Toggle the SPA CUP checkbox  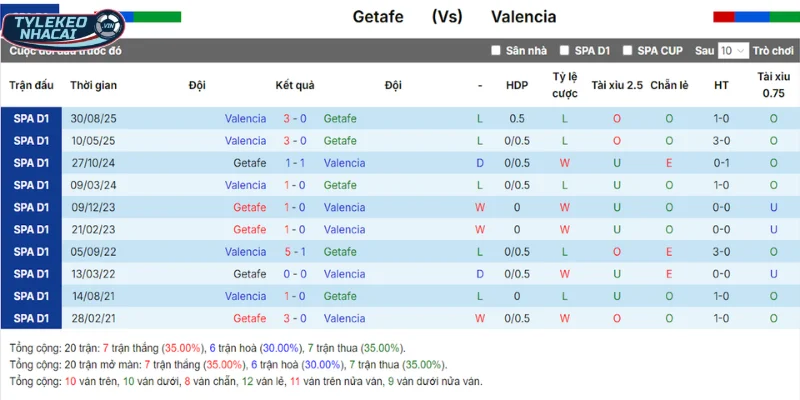click(x=628, y=50)
